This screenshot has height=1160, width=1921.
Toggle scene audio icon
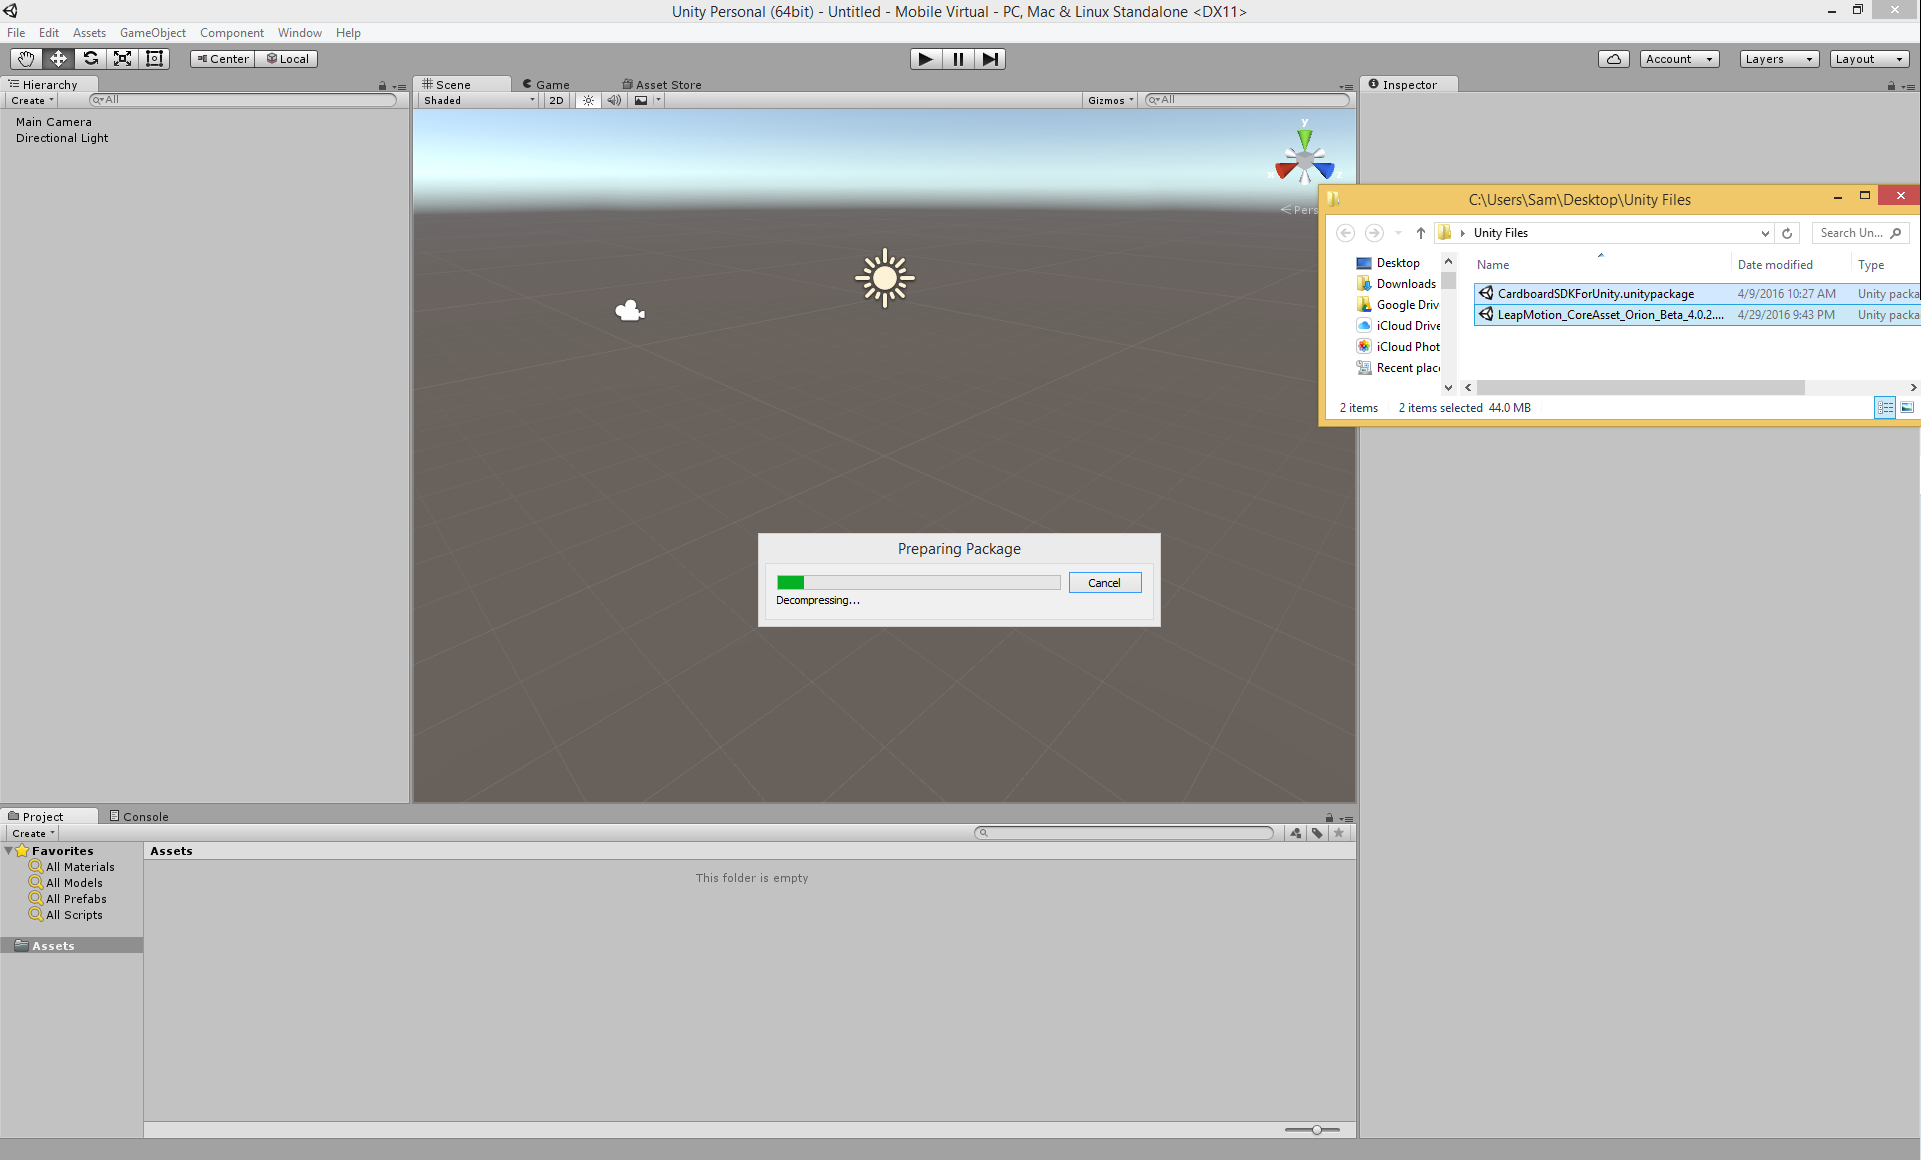pyautogui.click(x=614, y=101)
